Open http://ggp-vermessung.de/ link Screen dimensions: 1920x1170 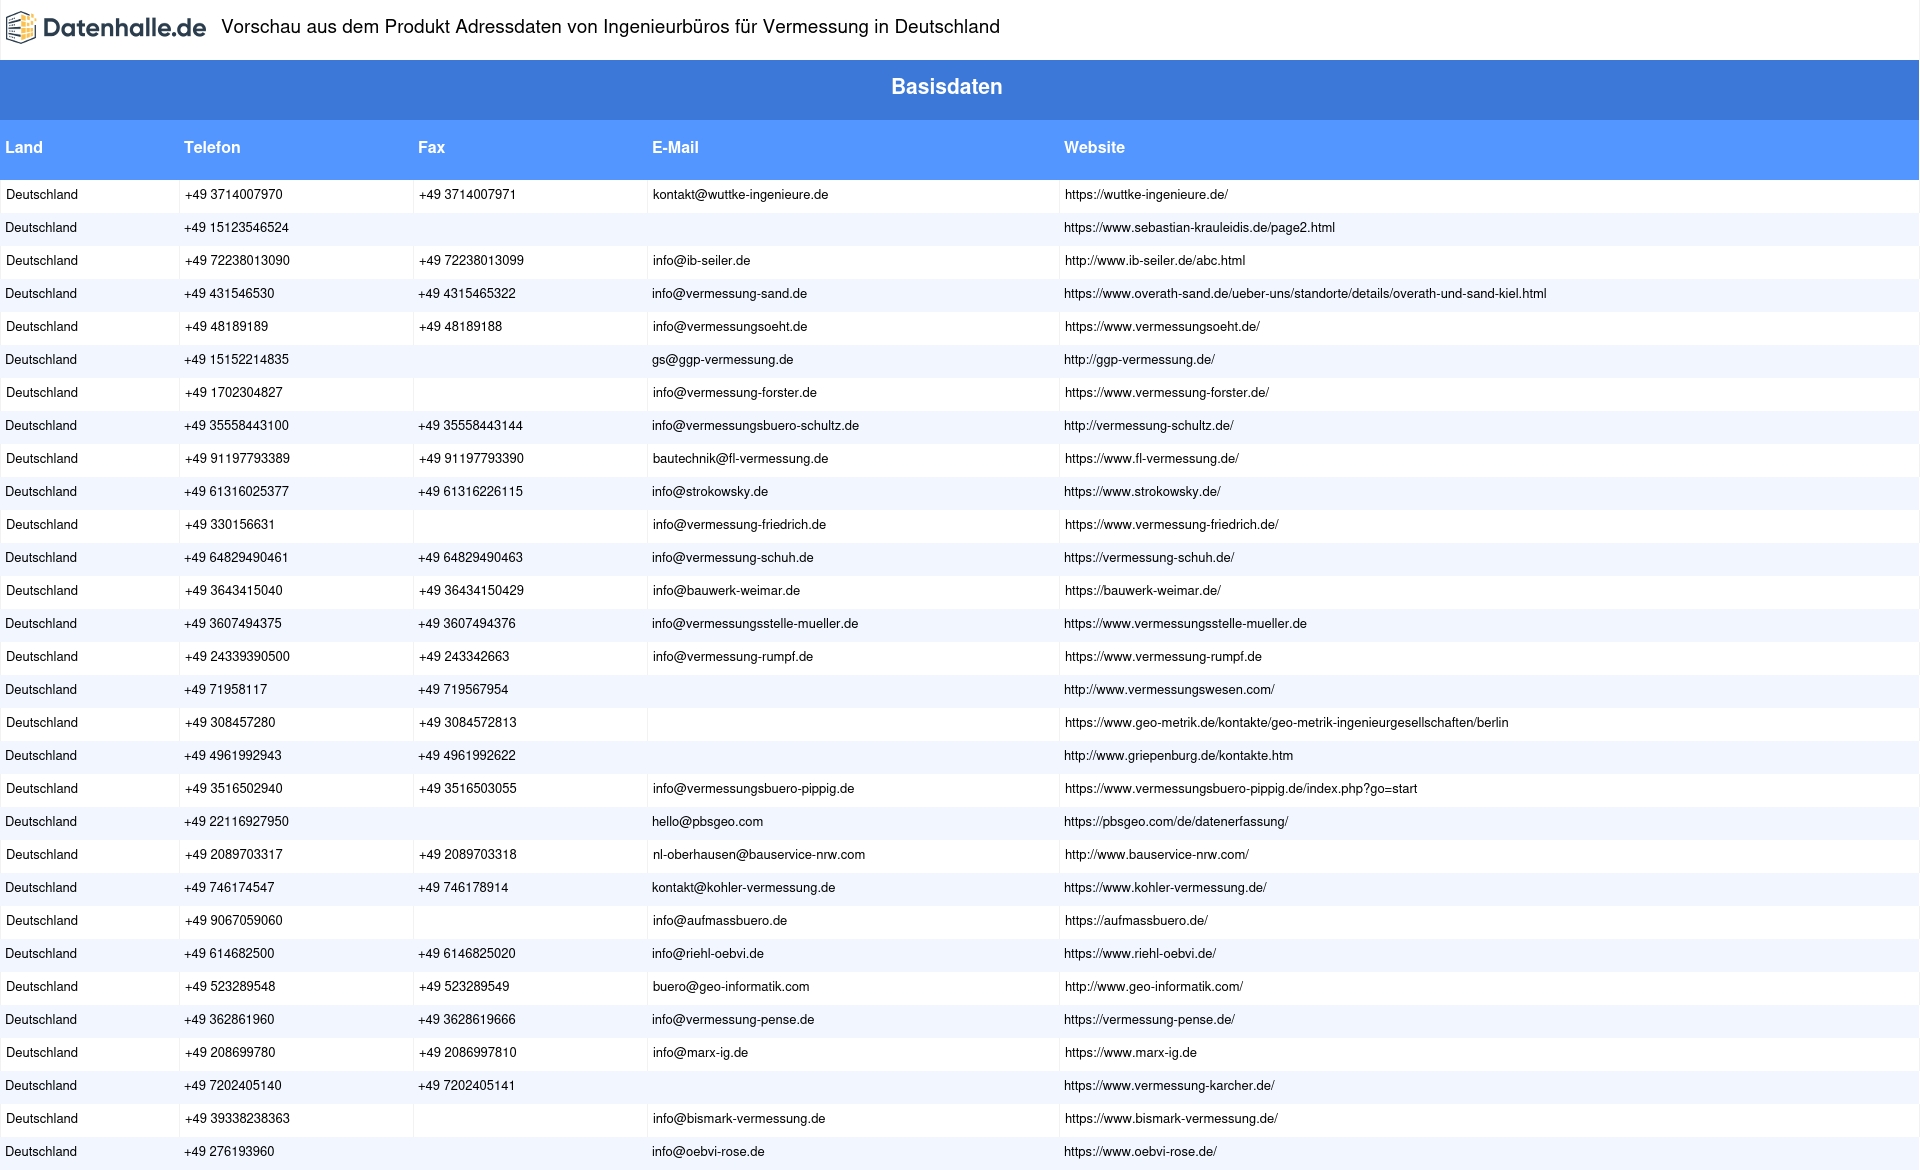1139,360
